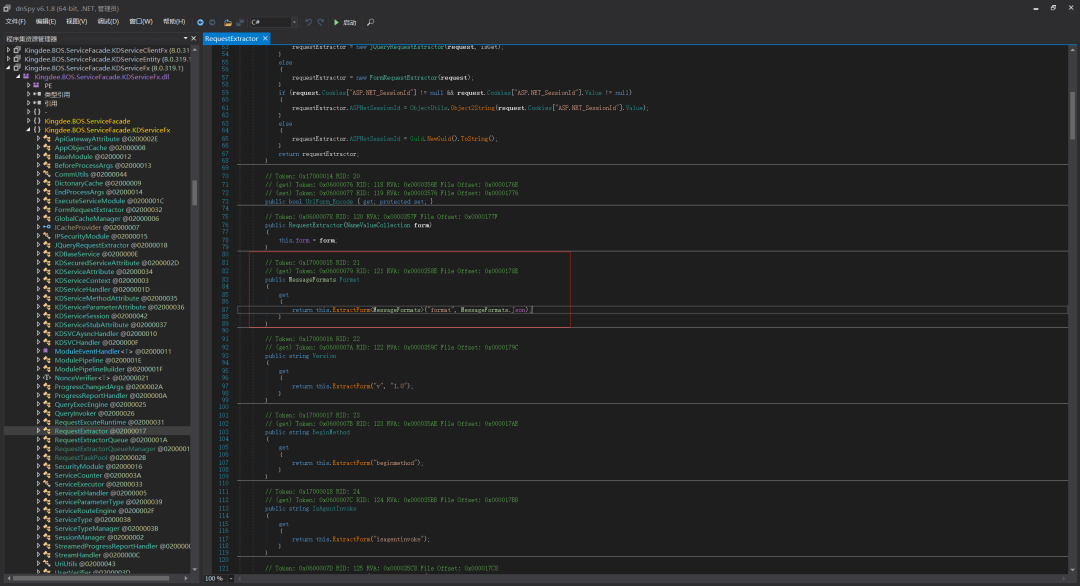
Task: Click the navigate forward arrow icon
Action: point(212,22)
